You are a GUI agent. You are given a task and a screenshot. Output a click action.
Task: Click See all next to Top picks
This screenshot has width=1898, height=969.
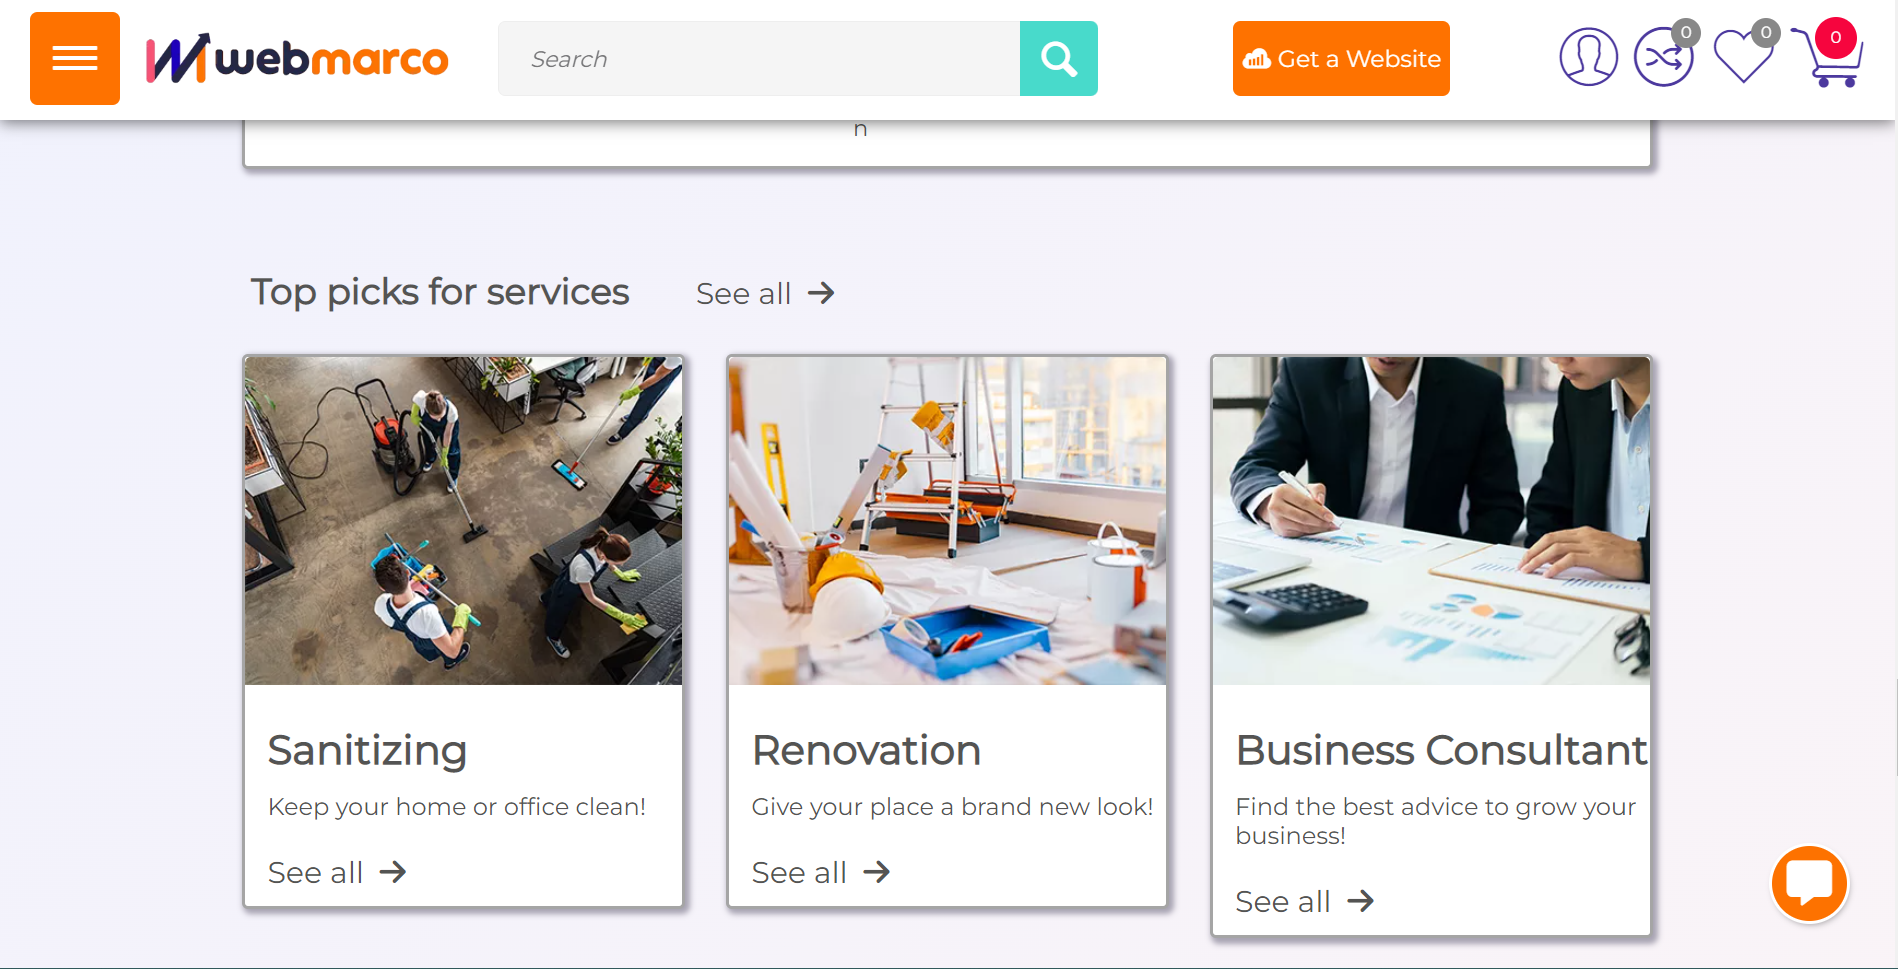tap(765, 294)
